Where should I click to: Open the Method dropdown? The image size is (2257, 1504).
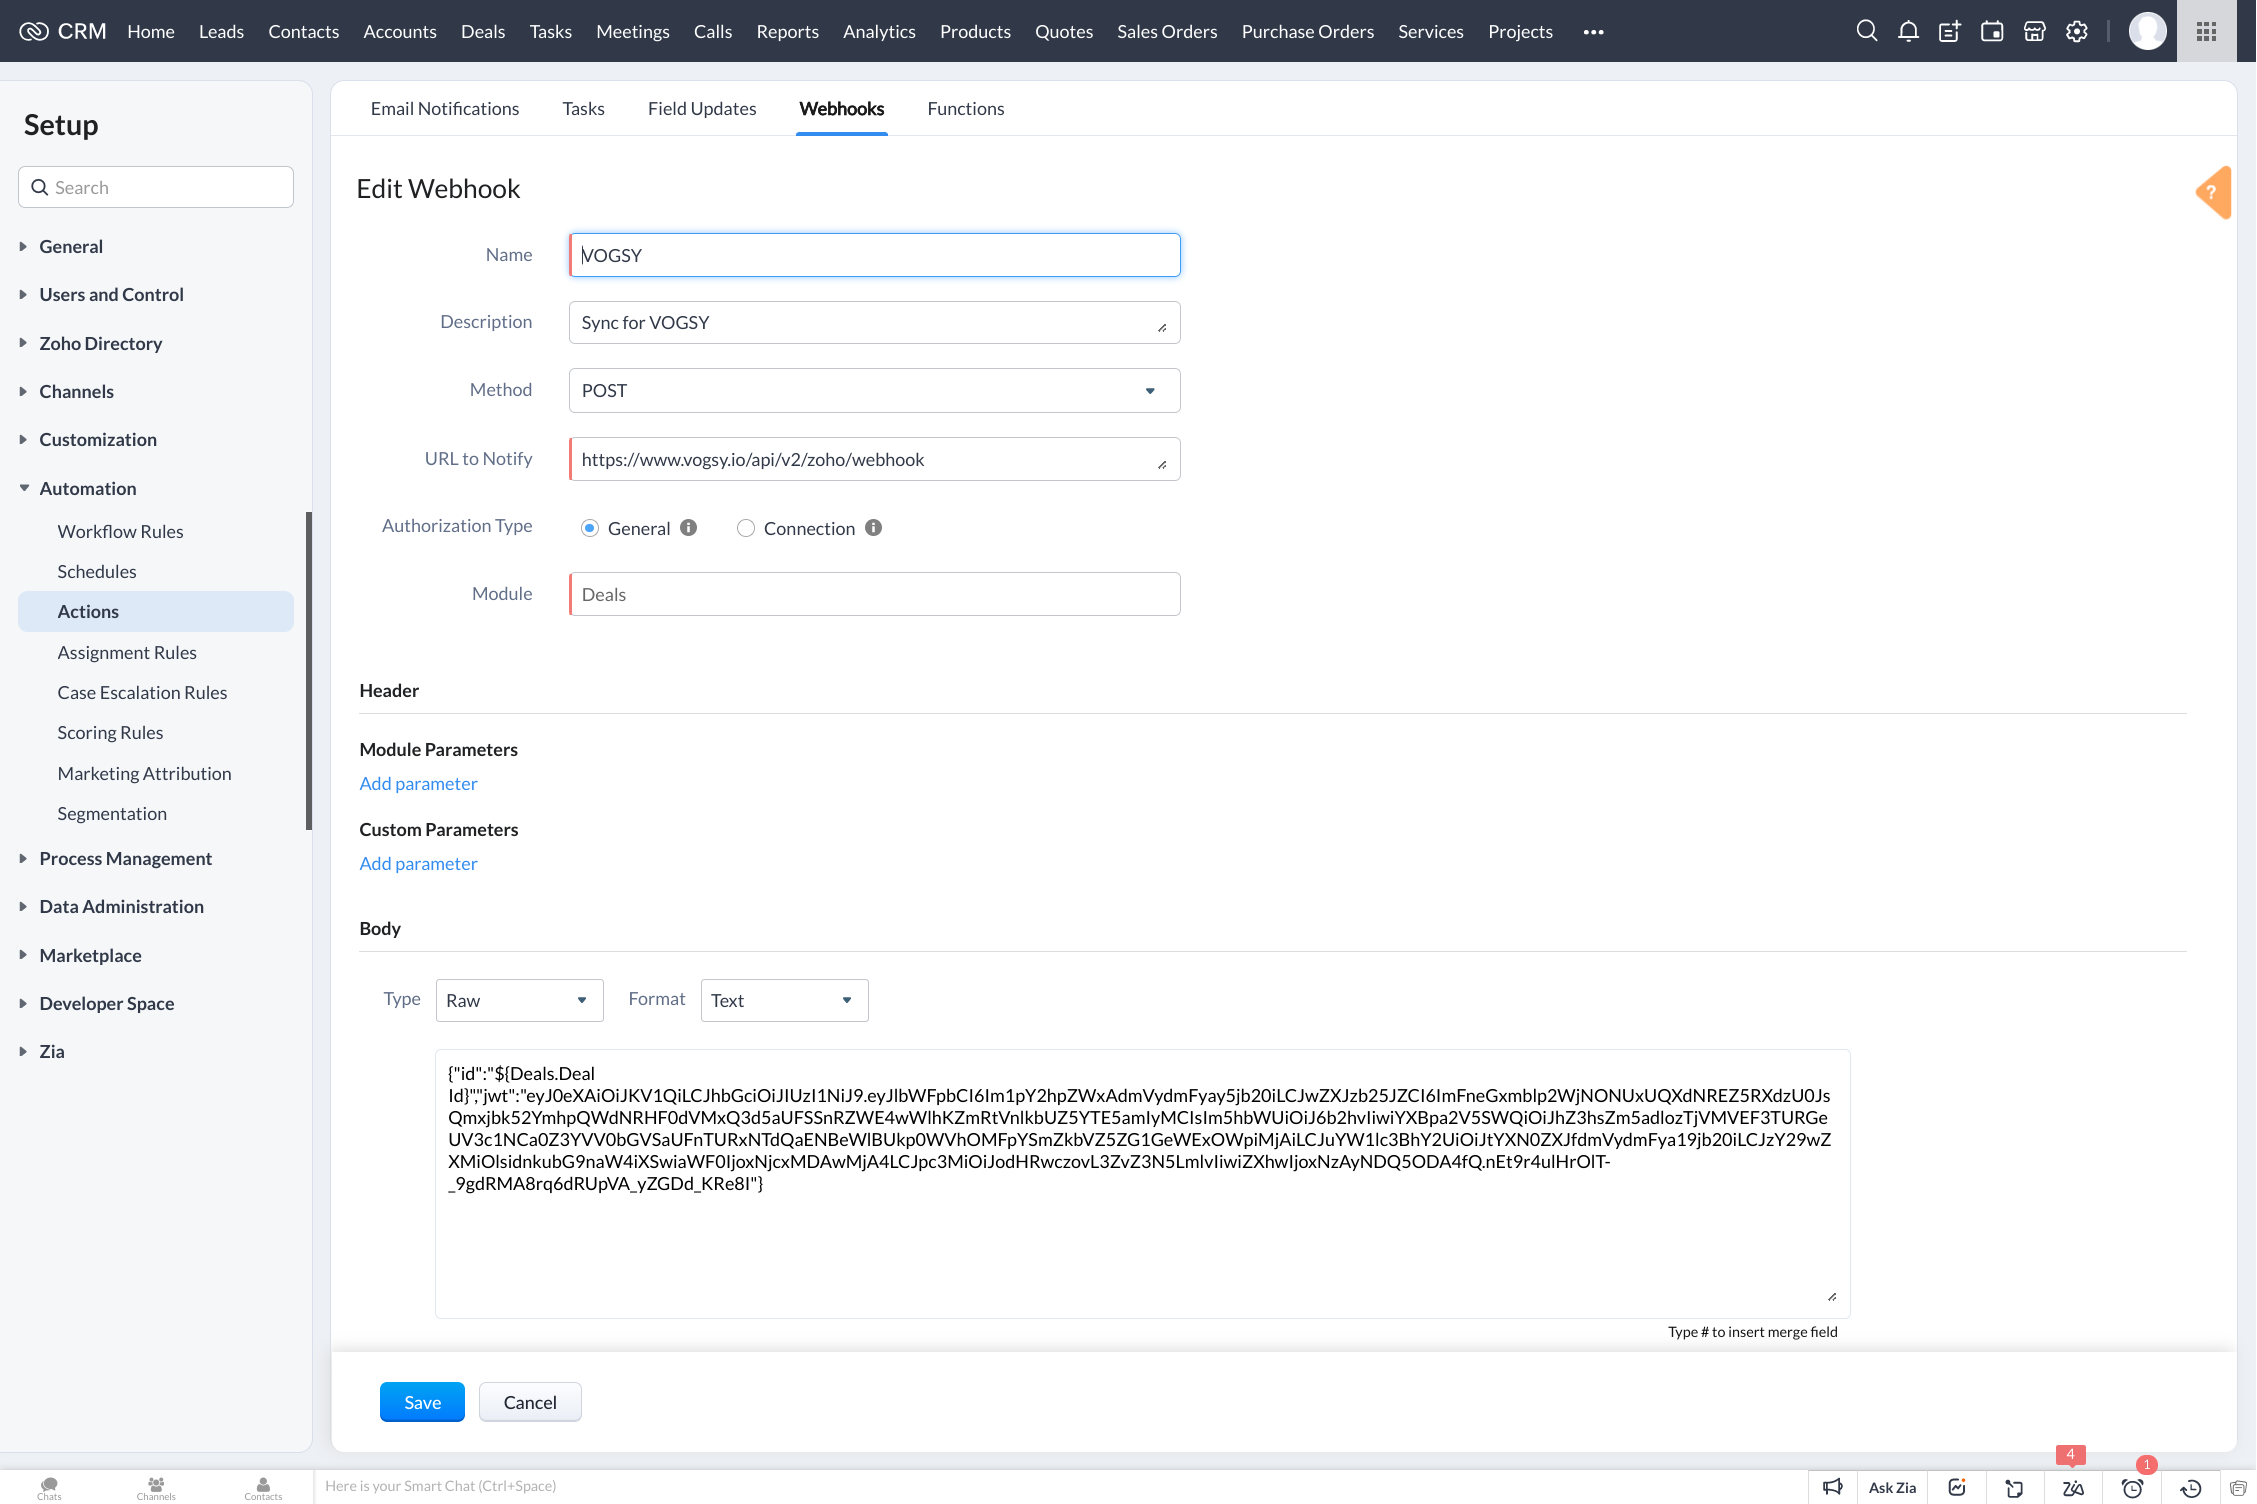[874, 390]
